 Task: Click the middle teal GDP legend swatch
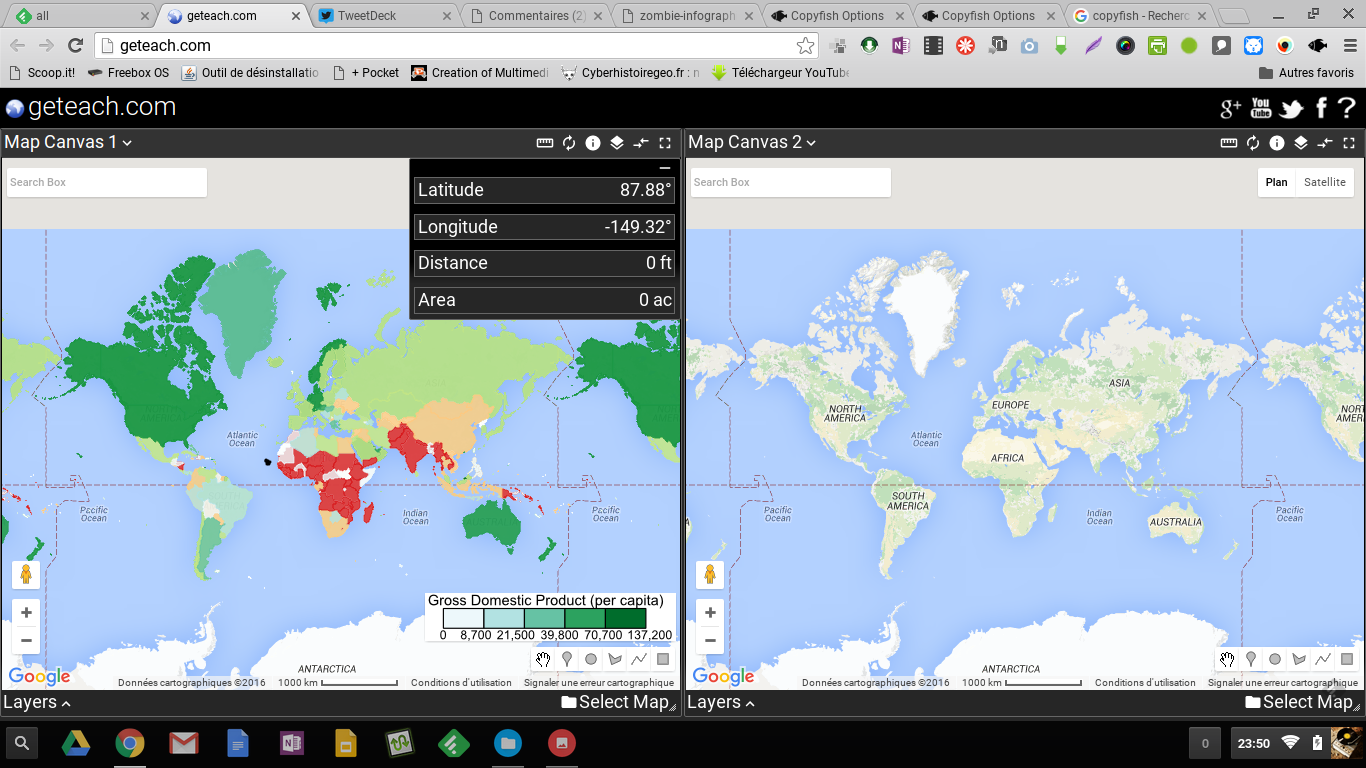point(544,619)
